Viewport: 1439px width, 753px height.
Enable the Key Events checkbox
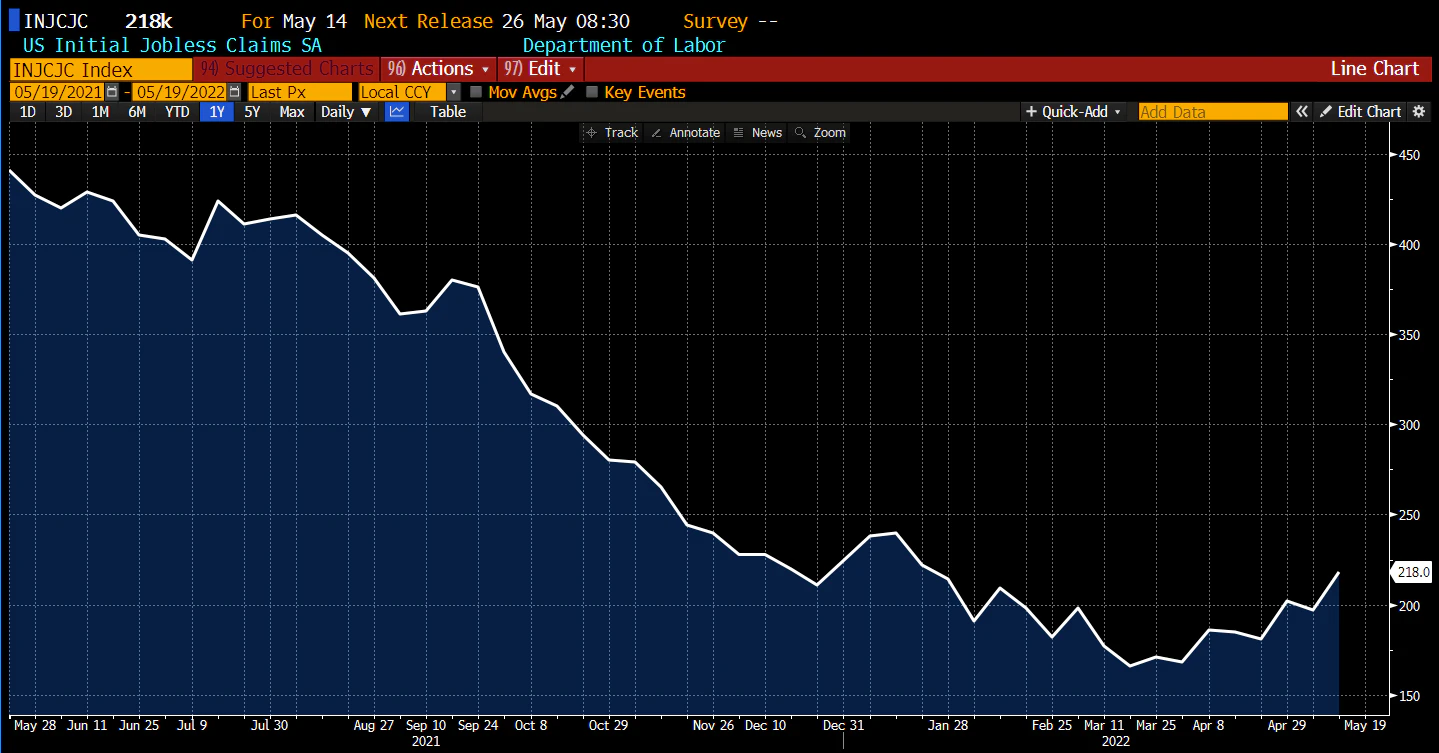[592, 92]
